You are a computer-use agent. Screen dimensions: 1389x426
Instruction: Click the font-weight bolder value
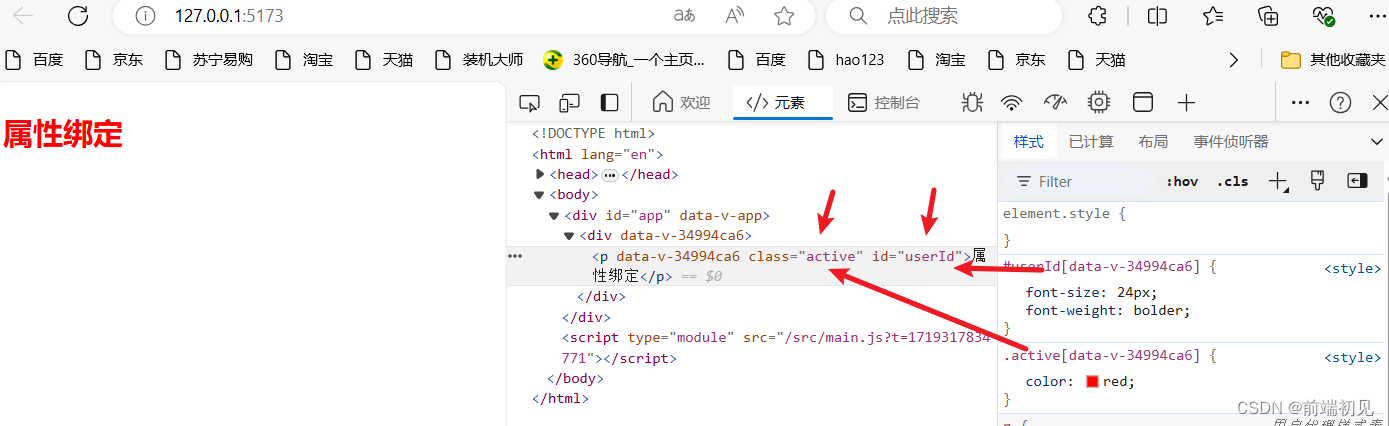pyautogui.click(x=1160, y=310)
